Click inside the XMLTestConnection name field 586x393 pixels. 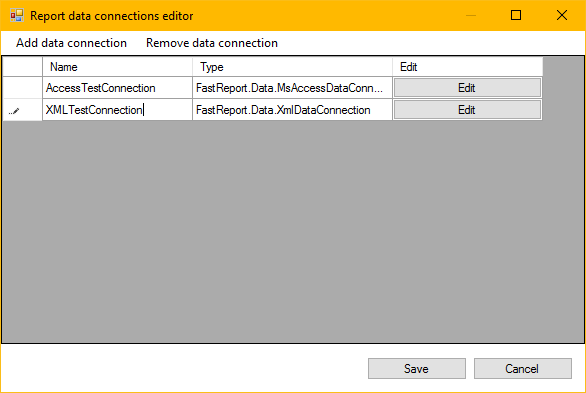[117, 110]
